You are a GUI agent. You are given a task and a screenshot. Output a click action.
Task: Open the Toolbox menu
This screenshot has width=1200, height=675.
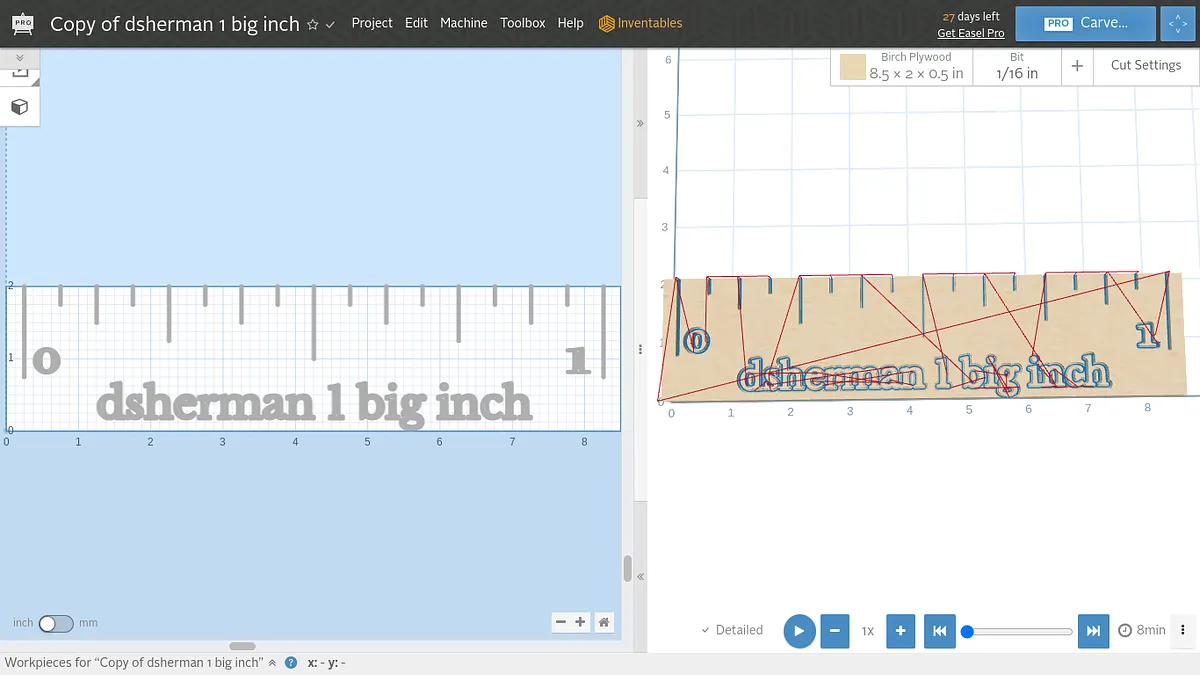523,22
